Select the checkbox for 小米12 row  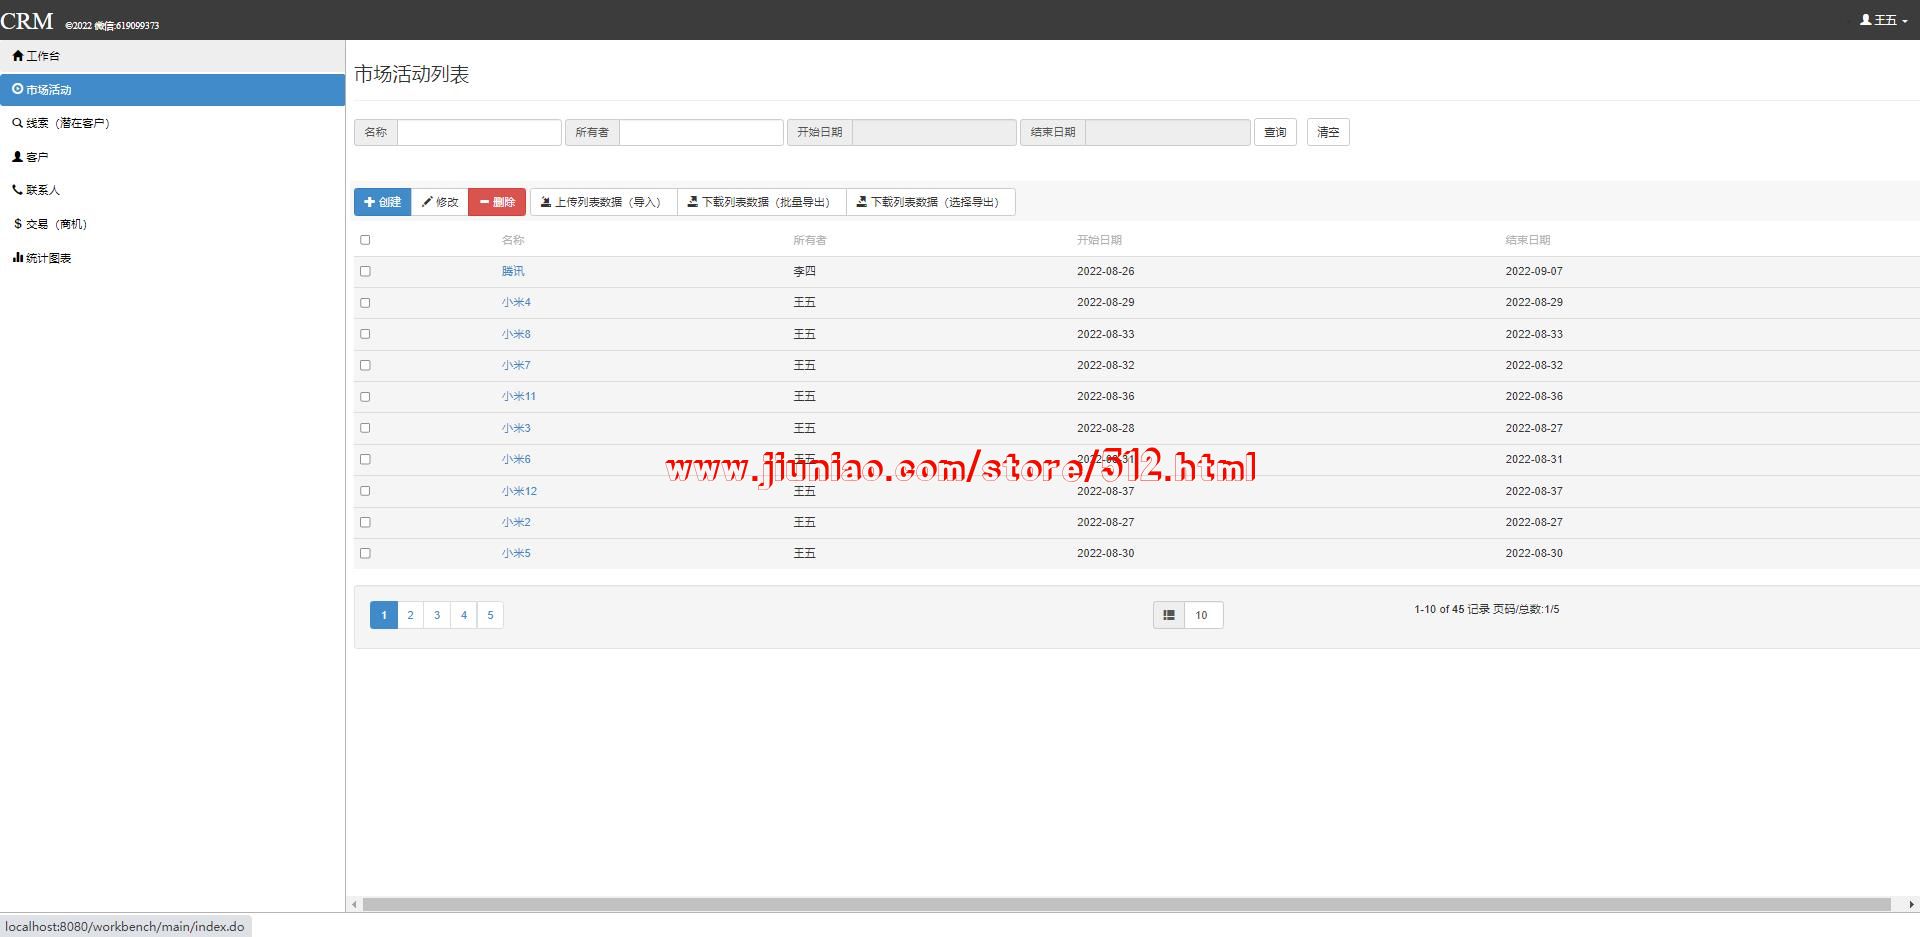(365, 491)
